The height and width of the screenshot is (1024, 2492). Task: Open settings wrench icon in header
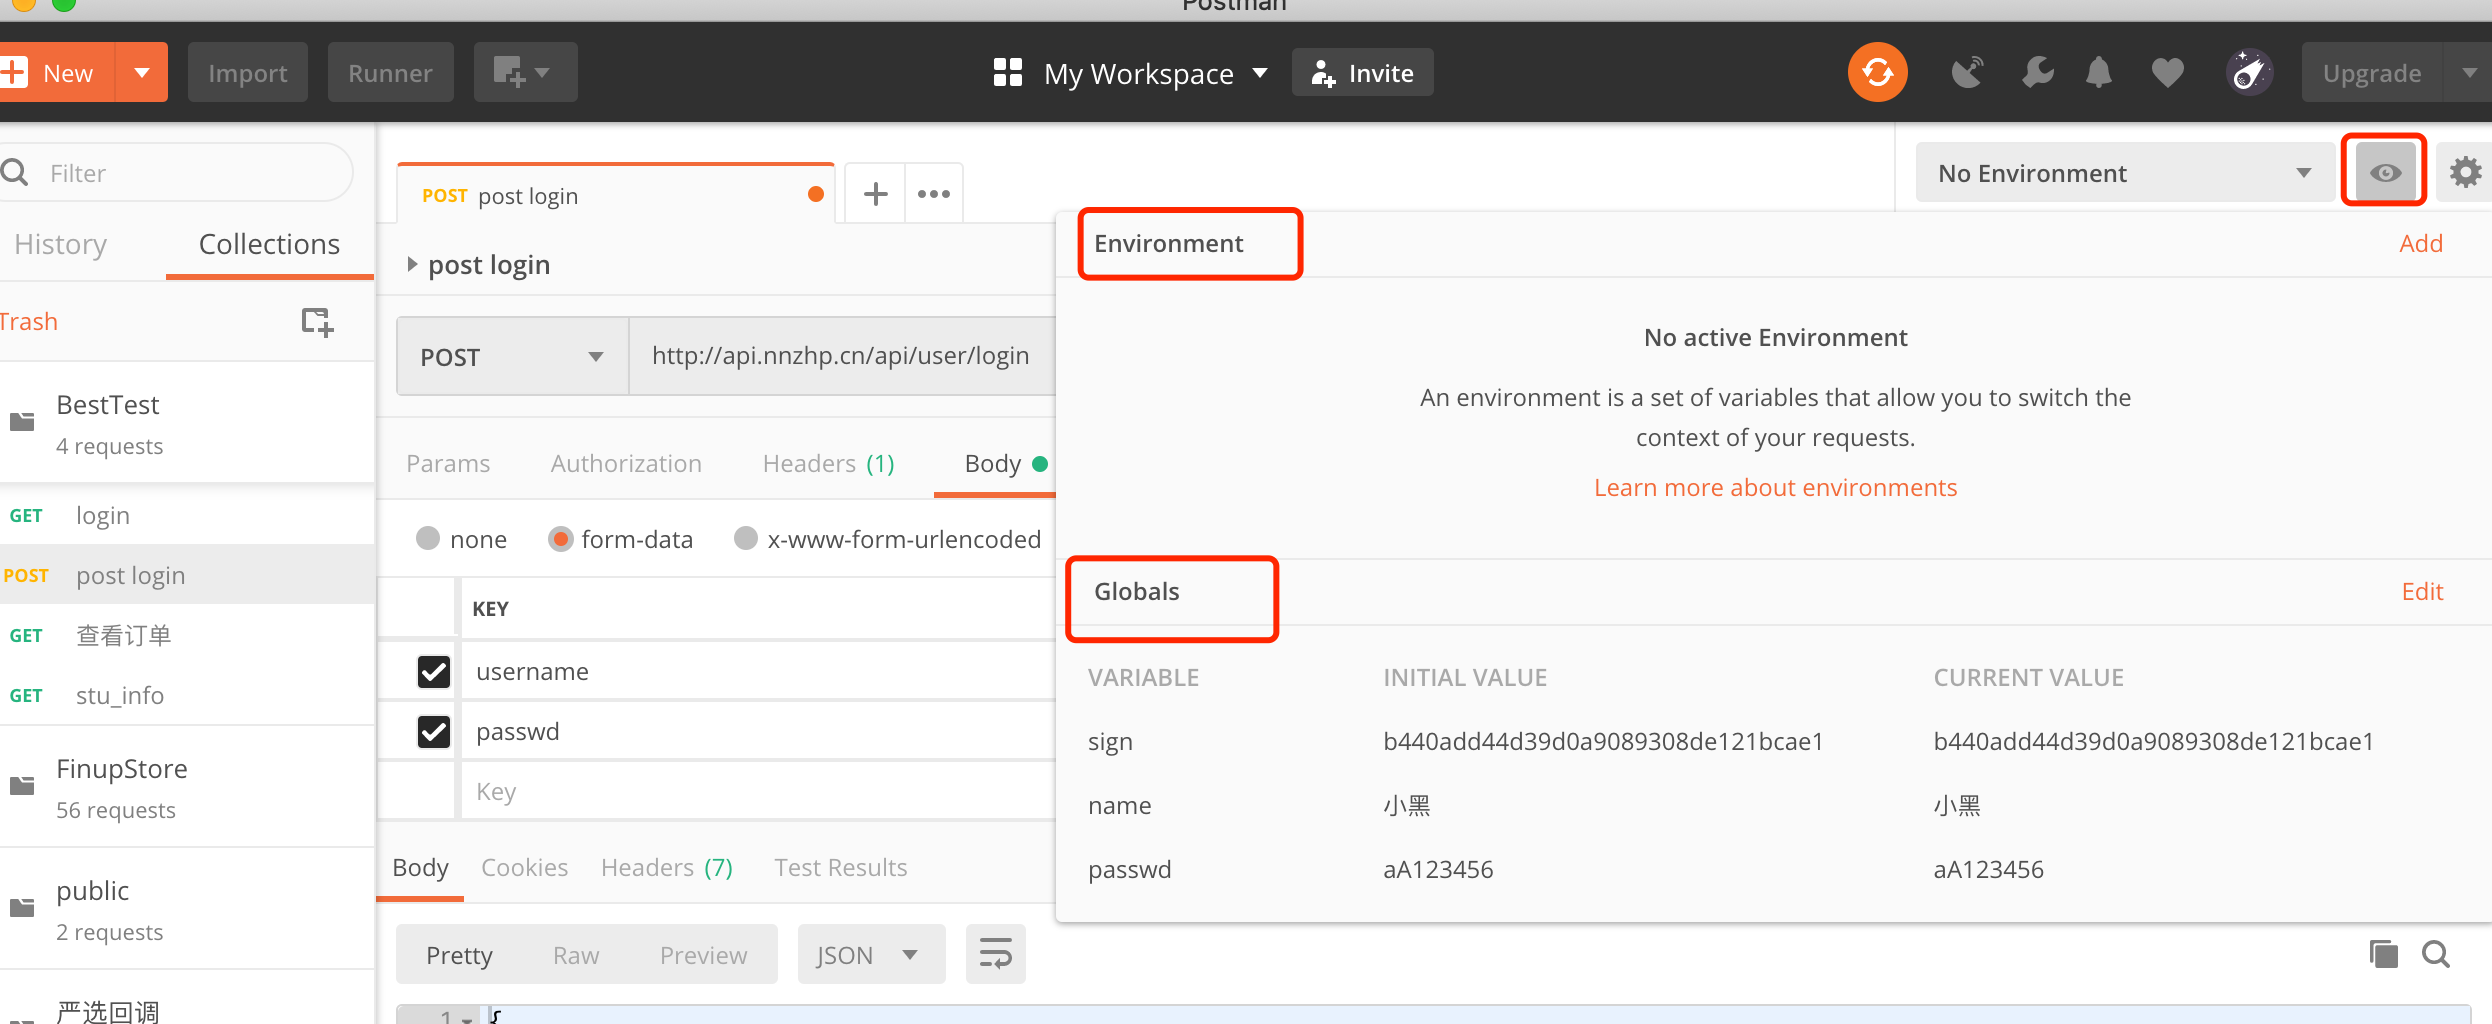tap(2037, 72)
